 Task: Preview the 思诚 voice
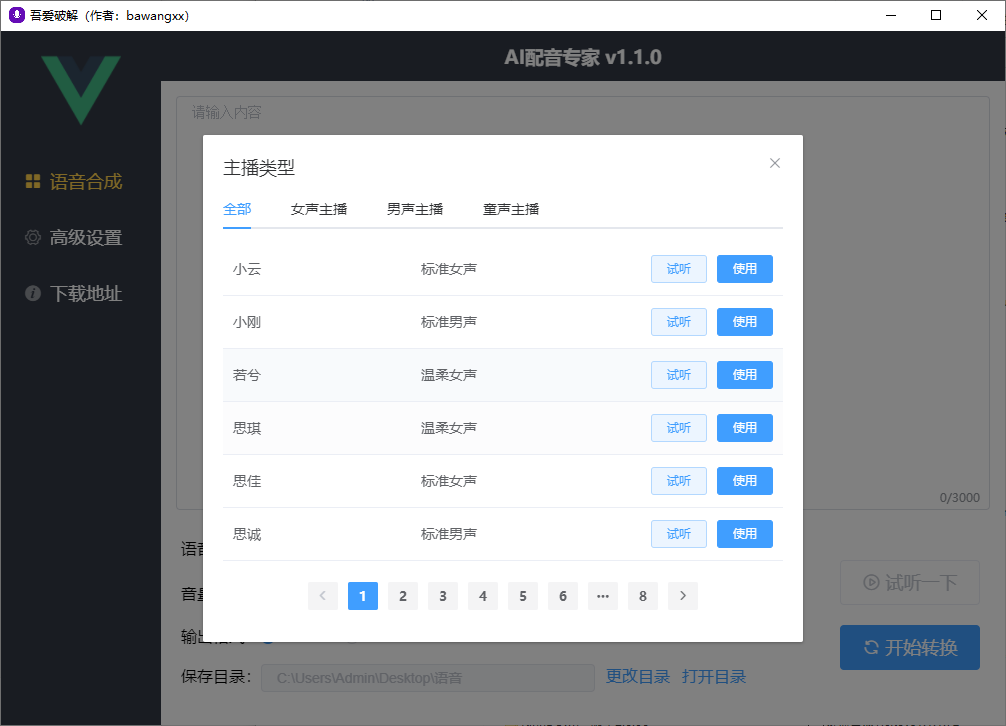[679, 534]
